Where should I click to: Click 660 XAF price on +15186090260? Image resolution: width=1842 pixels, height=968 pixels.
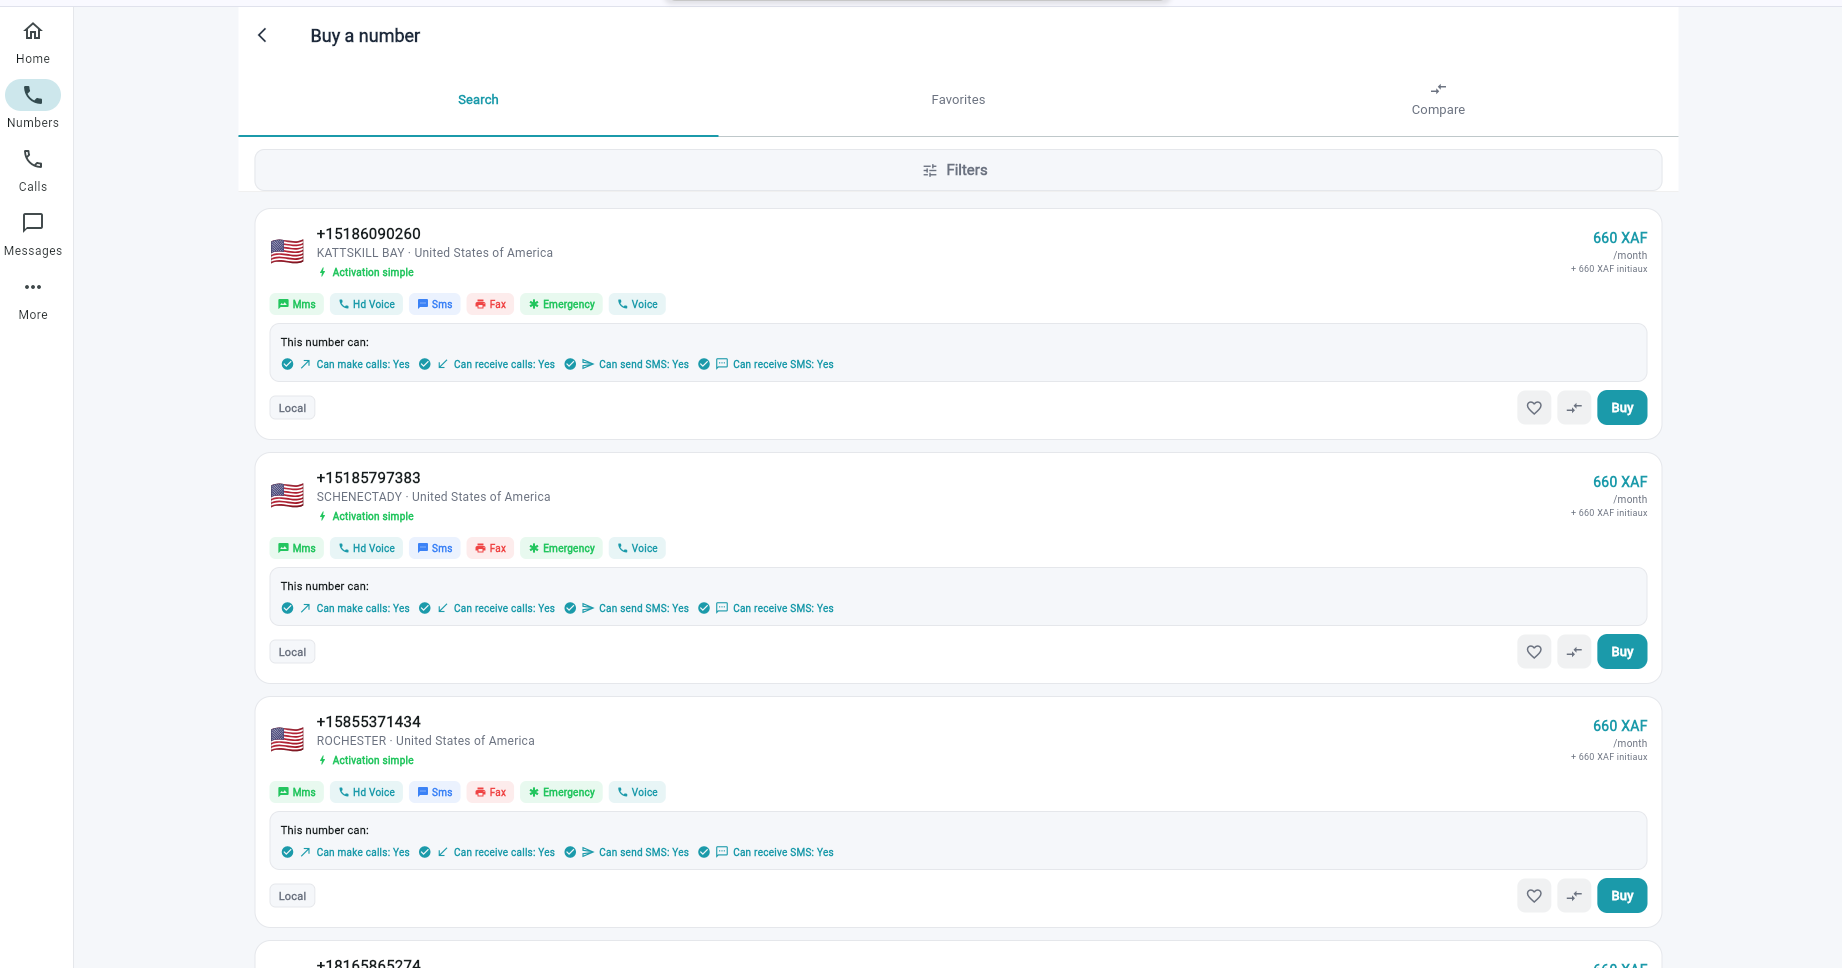coord(1620,238)
